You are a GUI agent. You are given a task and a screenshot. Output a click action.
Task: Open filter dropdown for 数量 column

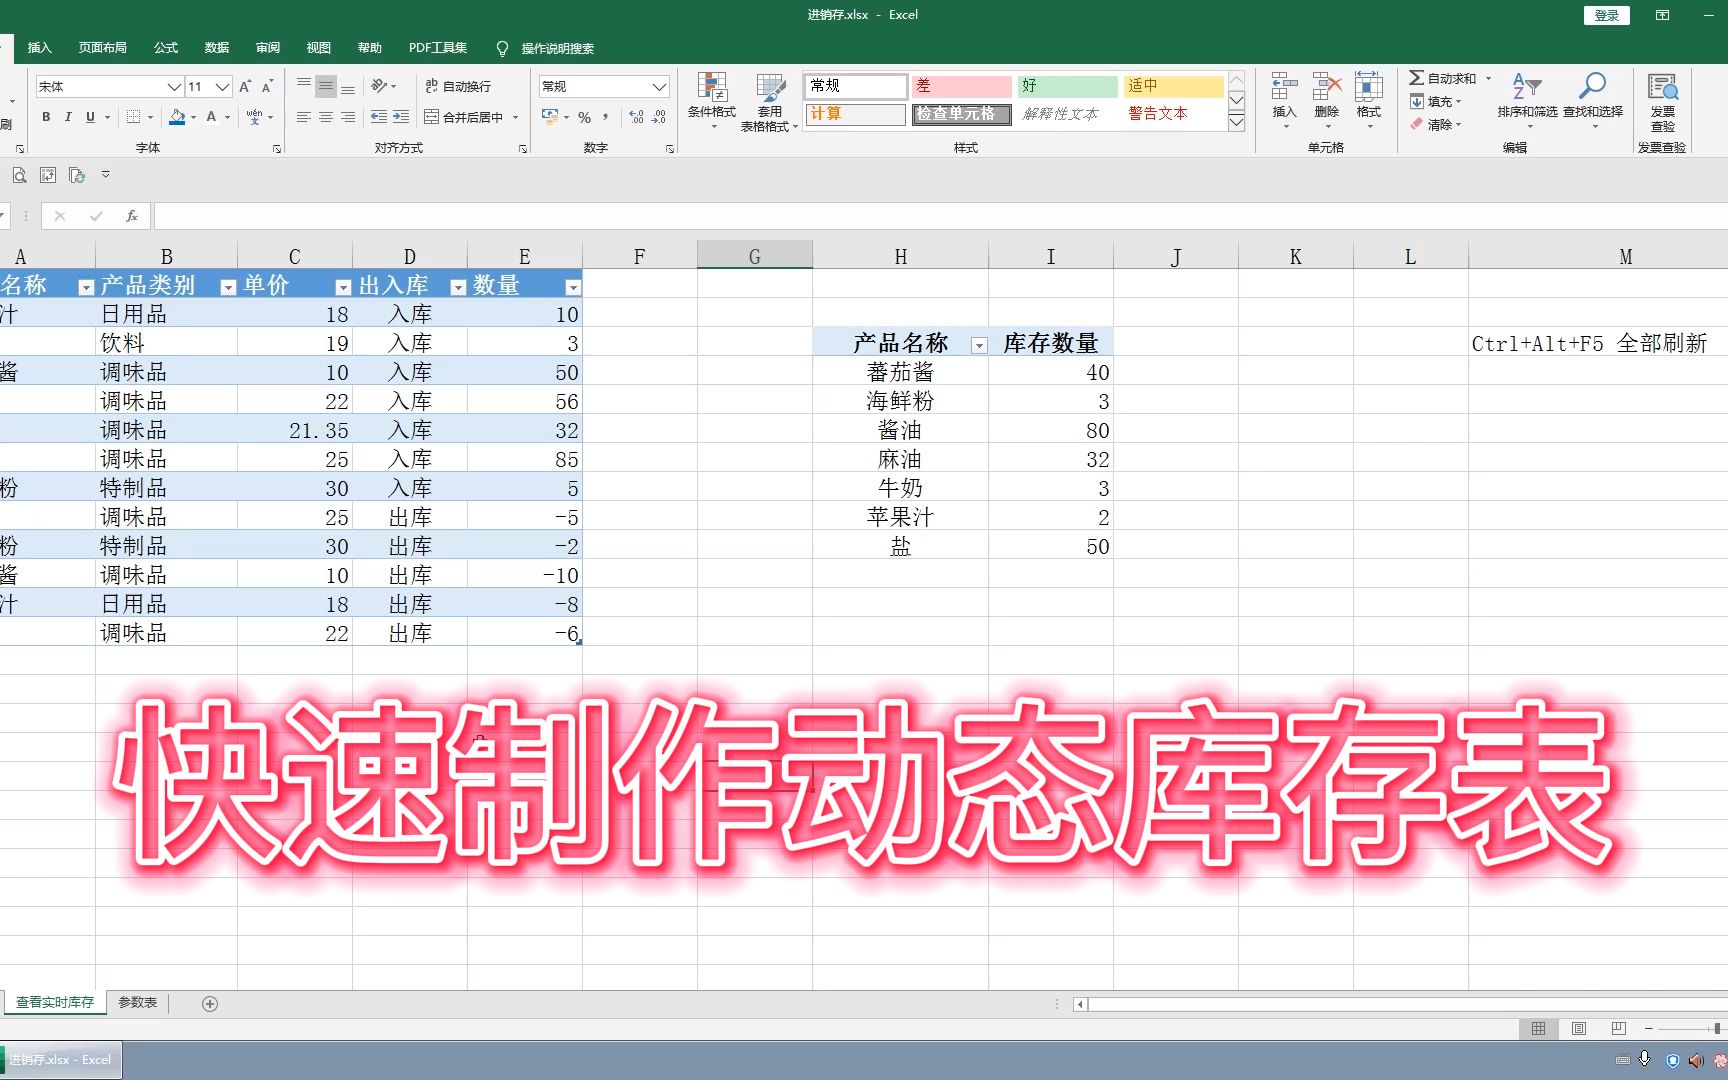pyautogui.click(x=573, y=288)
